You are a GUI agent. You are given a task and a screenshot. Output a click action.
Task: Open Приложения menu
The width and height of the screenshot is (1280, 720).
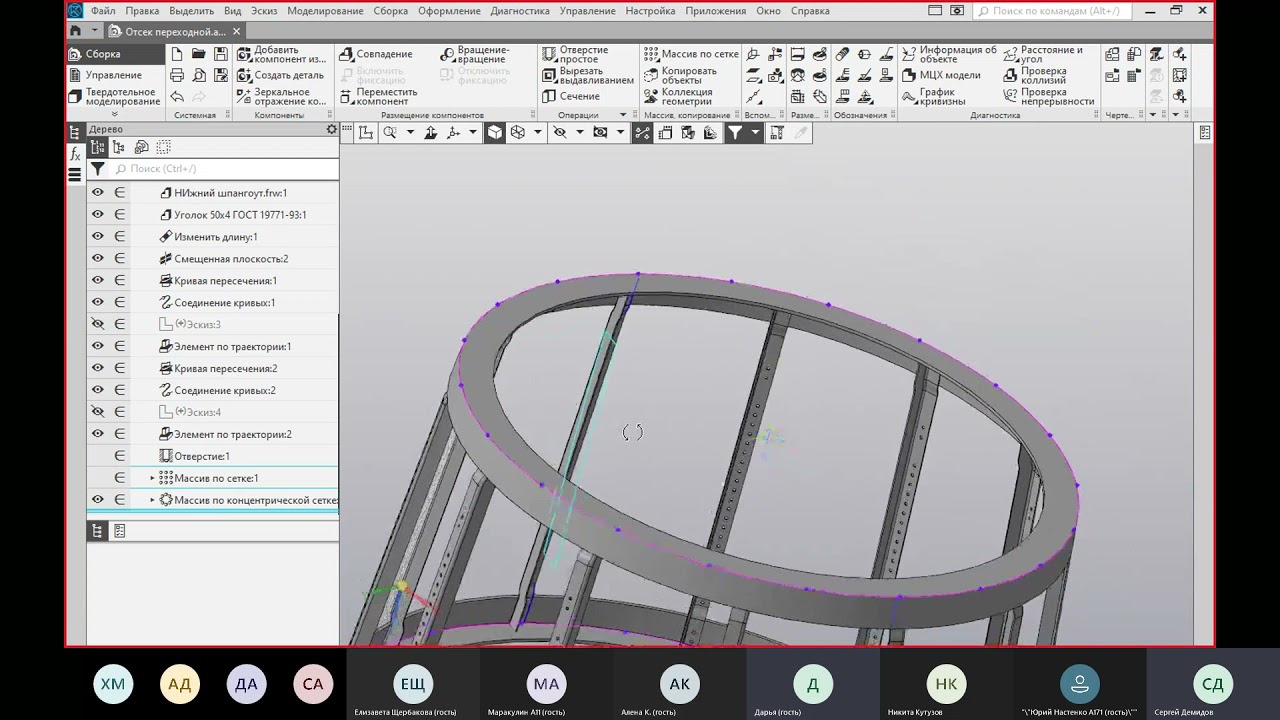pyautogui.click(x=716, y=11)
